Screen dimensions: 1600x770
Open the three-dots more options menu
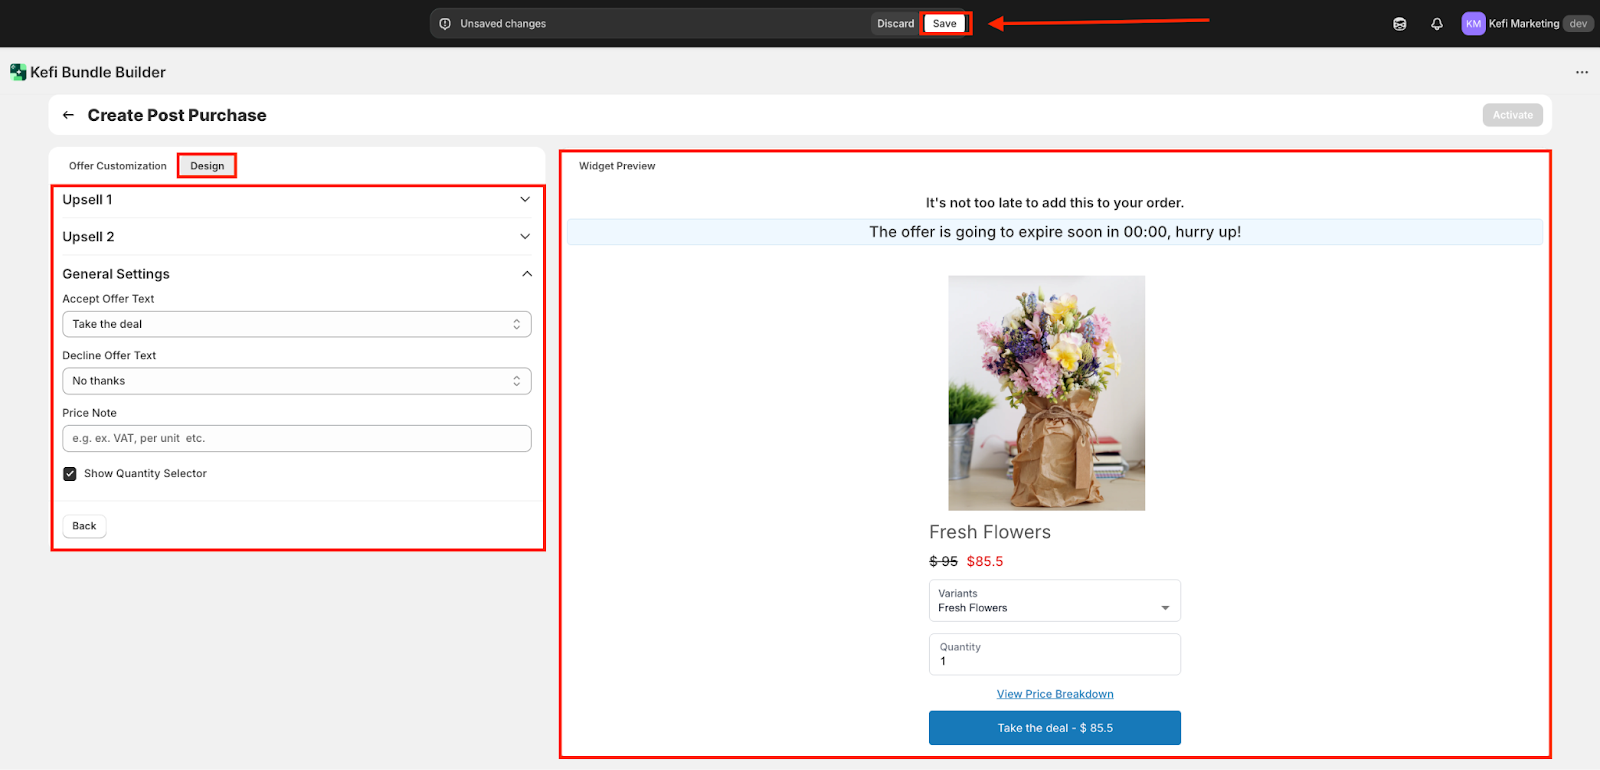pos(1581,72)
